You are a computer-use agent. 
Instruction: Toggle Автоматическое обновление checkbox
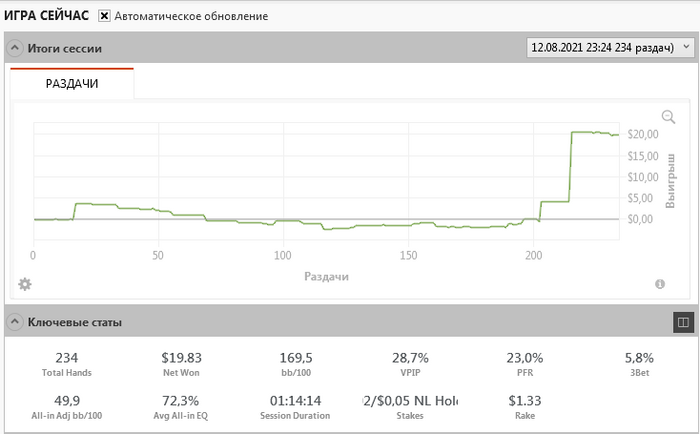pyautogui.click(x=104, y=17)
